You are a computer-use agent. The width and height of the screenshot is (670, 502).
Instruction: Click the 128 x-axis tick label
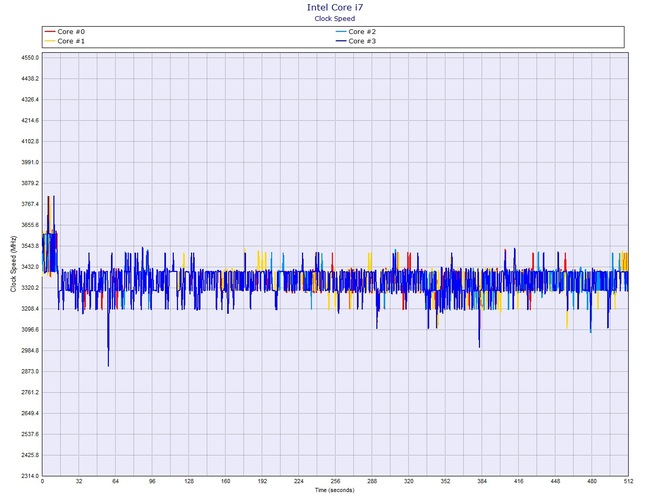pyautogui.click(x=189, y=481)
